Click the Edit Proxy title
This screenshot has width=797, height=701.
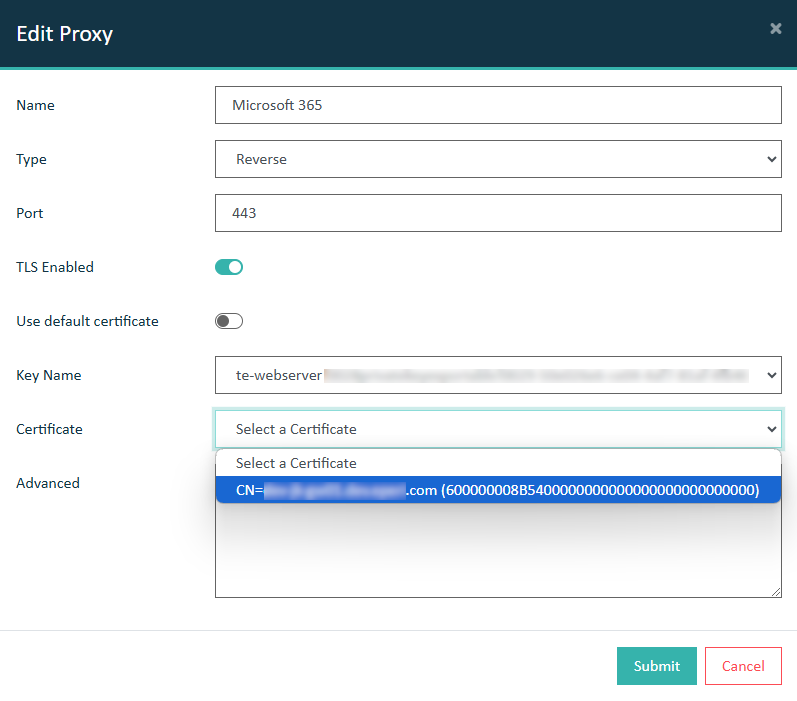point(65,34)
